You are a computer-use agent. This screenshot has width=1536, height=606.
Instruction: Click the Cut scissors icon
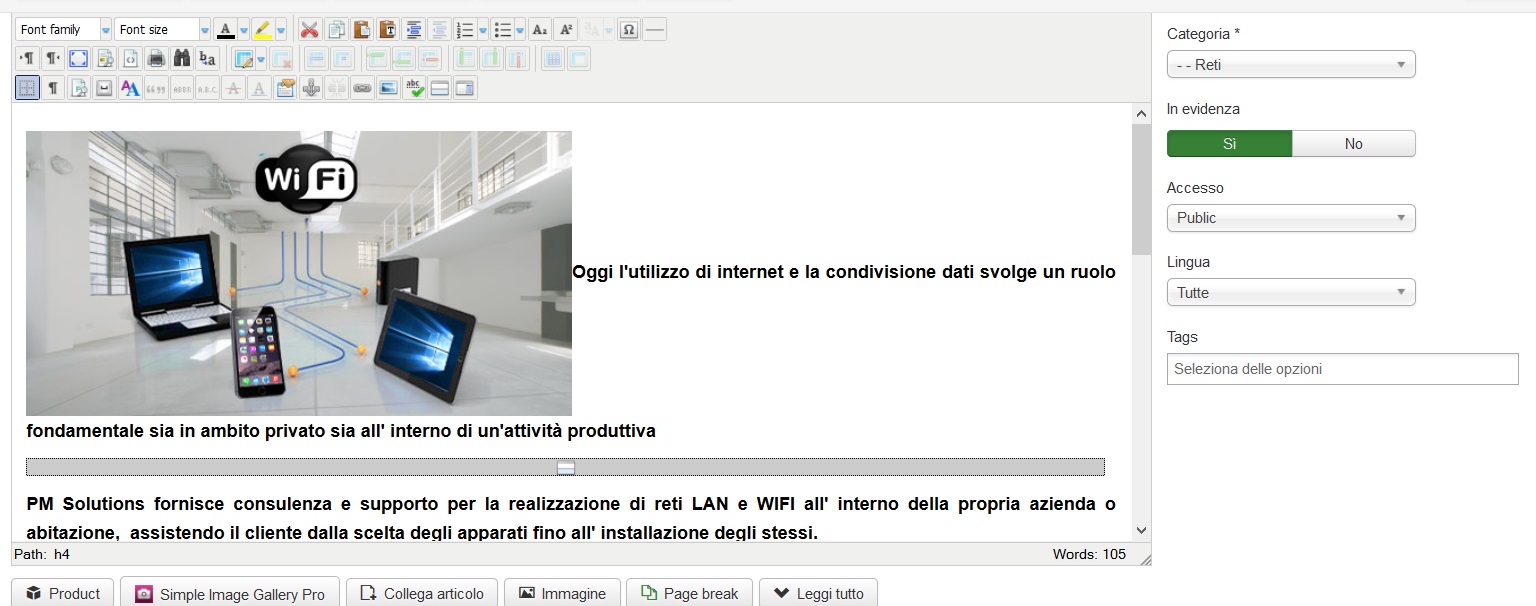[310, 30]
